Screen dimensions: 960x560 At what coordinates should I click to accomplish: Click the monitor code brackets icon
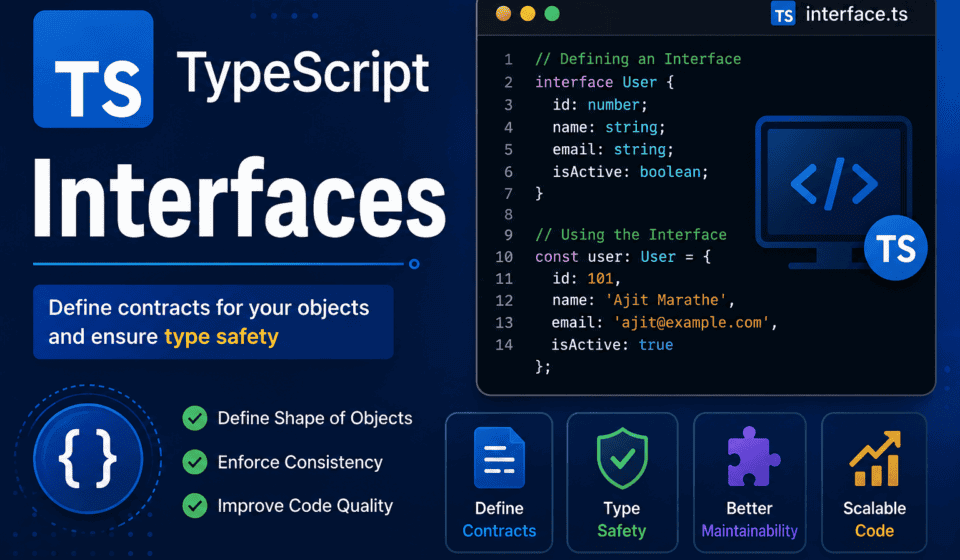(833, 184)
